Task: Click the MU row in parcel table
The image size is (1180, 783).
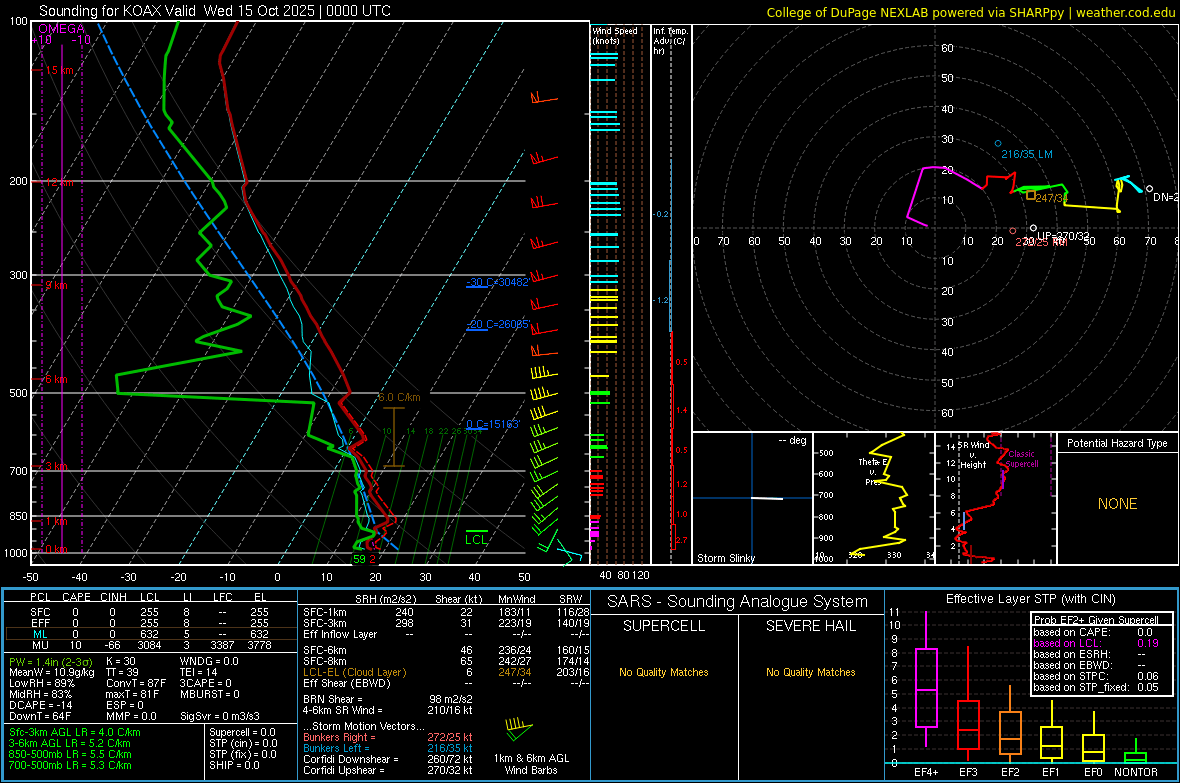Action: [149, 645]
